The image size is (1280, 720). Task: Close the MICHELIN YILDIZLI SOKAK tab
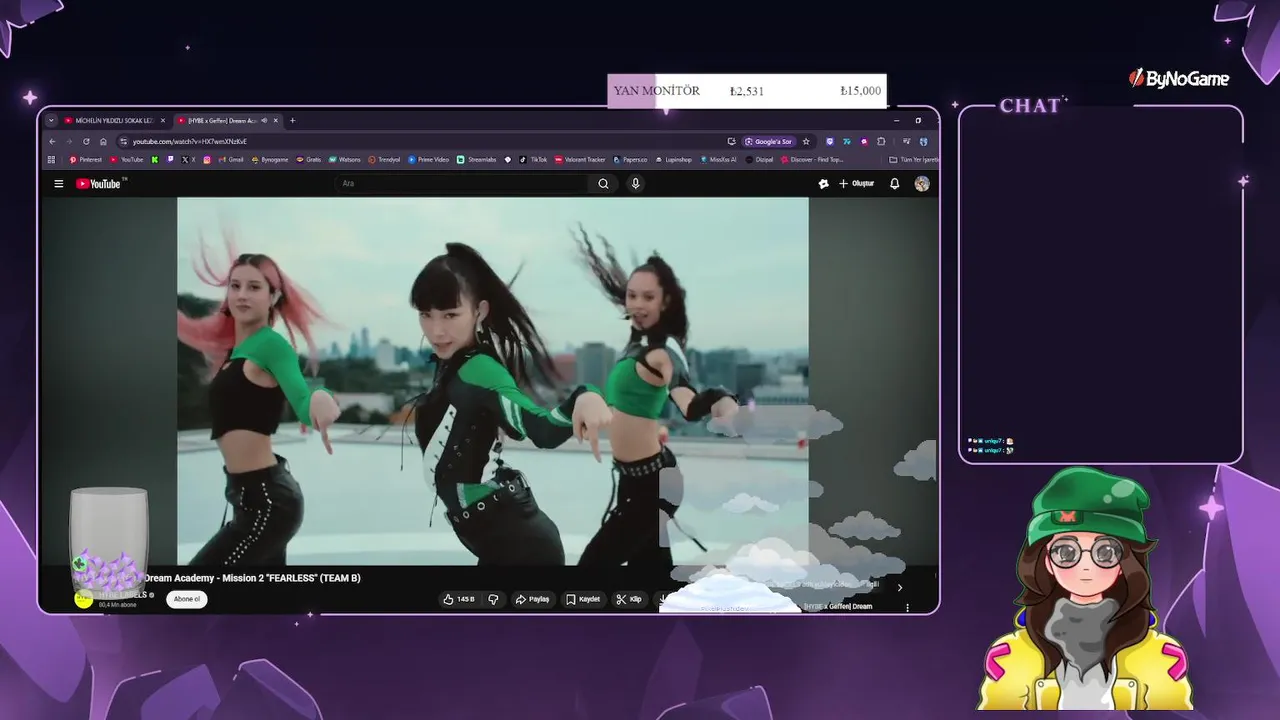pyautogui.click(x=163, y=121)
